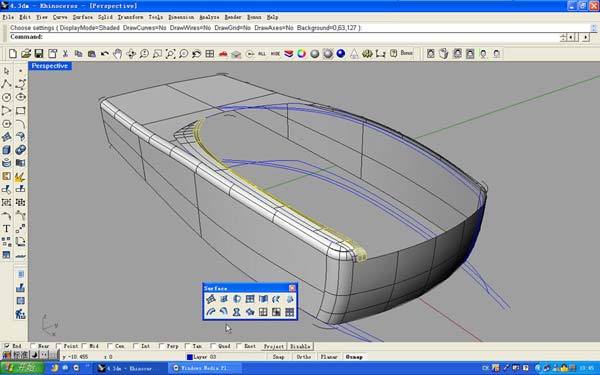600x375 pixels.
Task: Open the Surface menu
Action: [x=83, y=17]
